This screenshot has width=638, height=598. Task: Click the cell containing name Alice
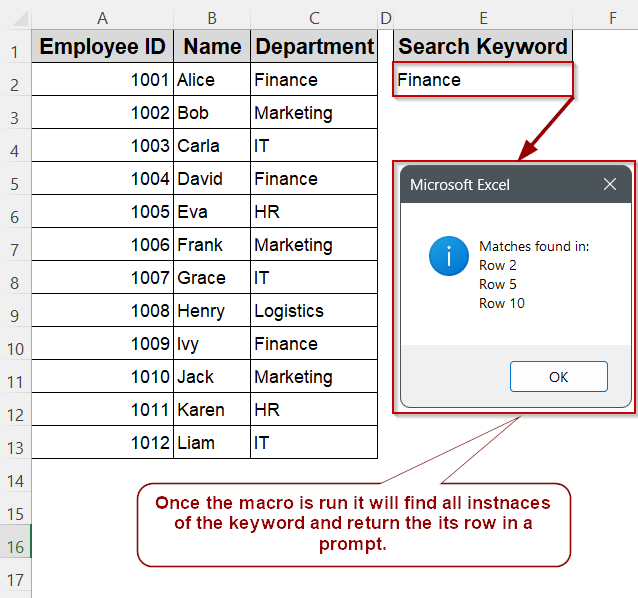212,80
